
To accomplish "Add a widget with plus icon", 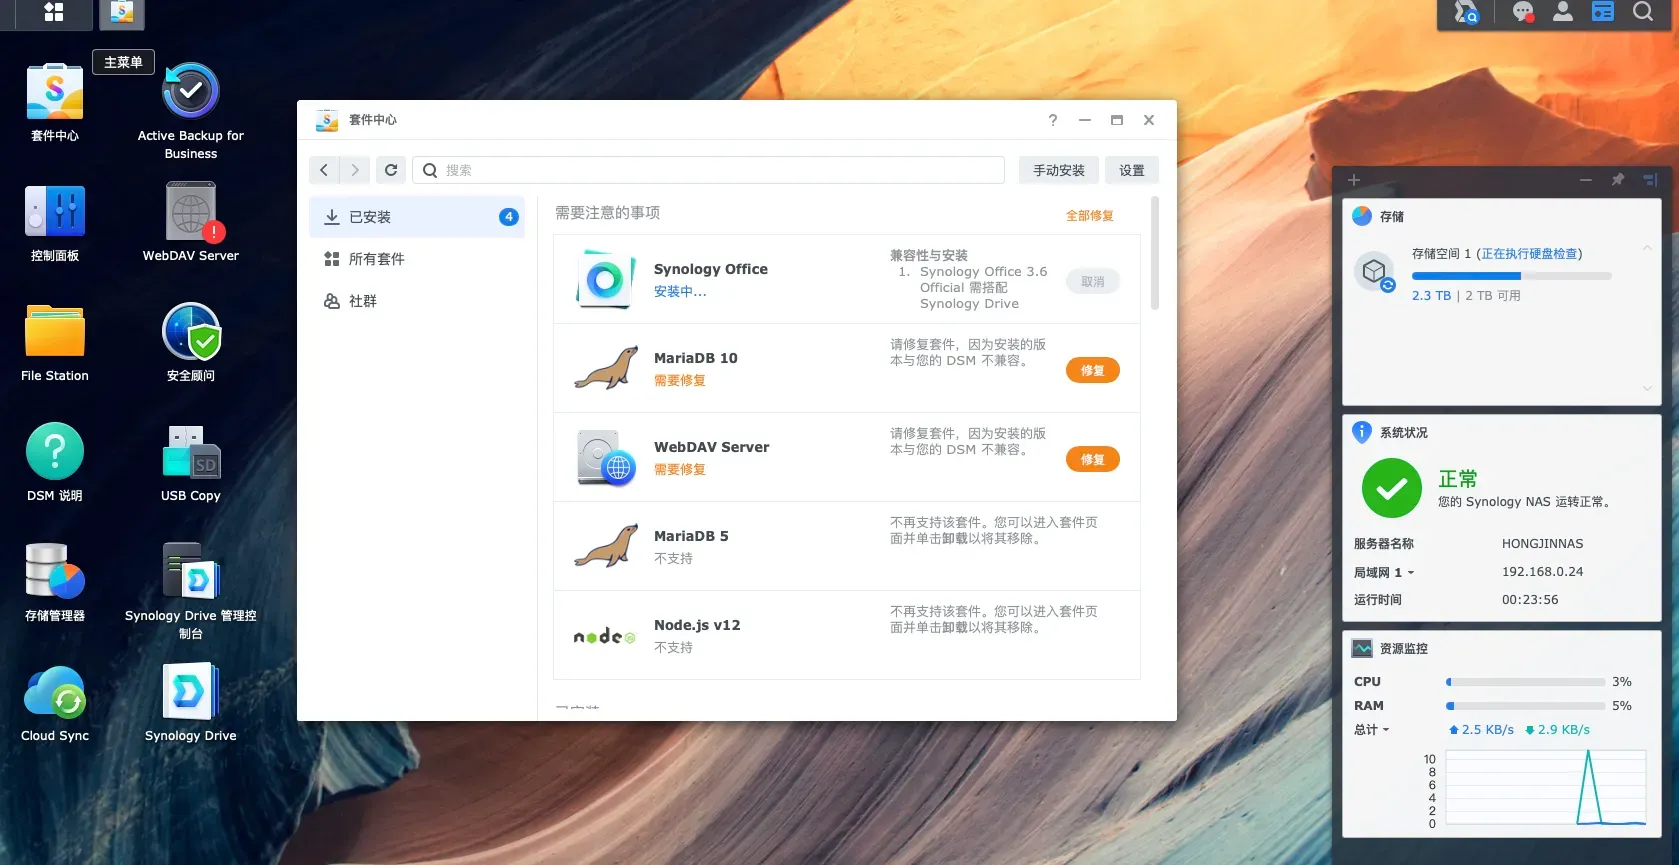I will coord(1354,180).
